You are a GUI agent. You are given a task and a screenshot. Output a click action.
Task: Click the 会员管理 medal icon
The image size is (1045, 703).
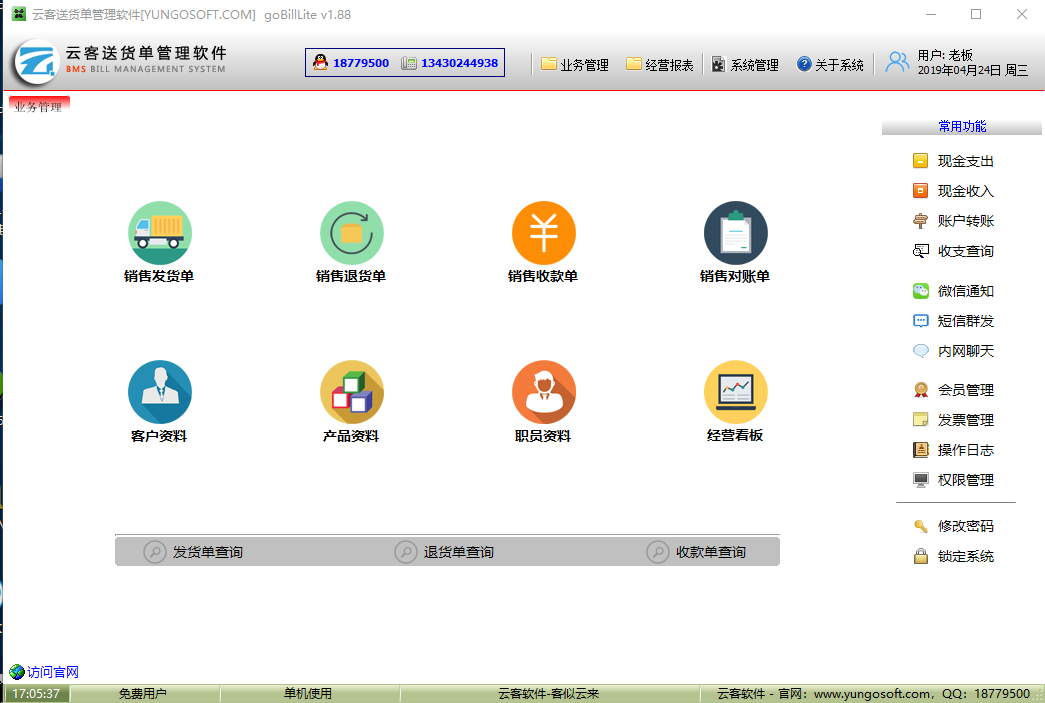pyautogui.click(x=920, y=390)
